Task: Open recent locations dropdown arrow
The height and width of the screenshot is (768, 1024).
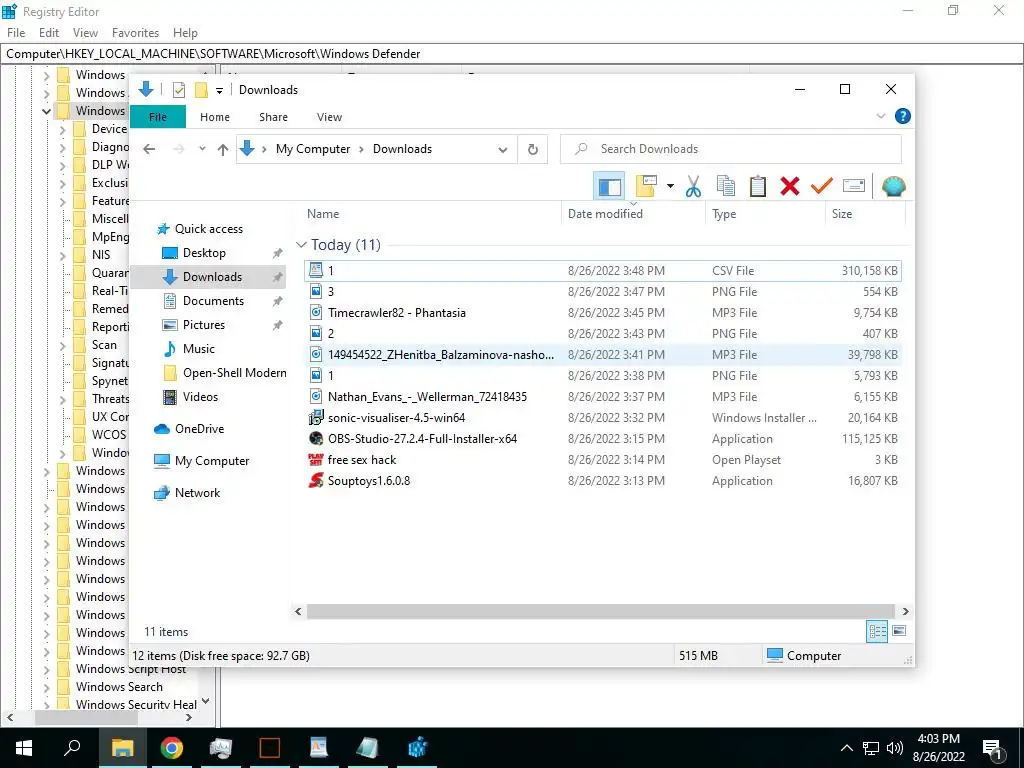Action: click(202, 150)
